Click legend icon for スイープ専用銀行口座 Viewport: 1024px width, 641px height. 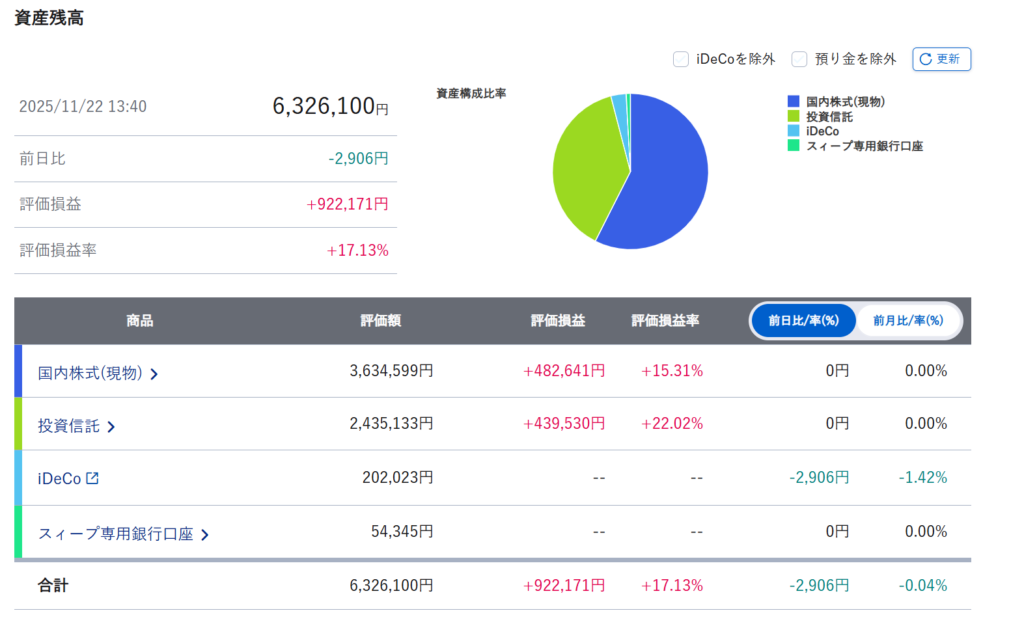coord(794,146)
